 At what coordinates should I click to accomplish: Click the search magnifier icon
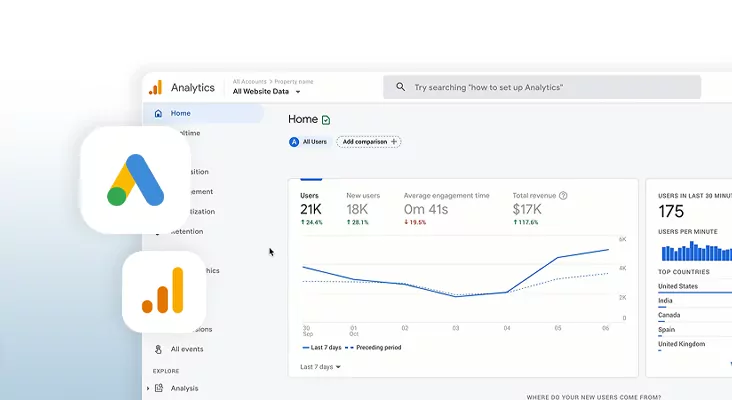[400, 87]
